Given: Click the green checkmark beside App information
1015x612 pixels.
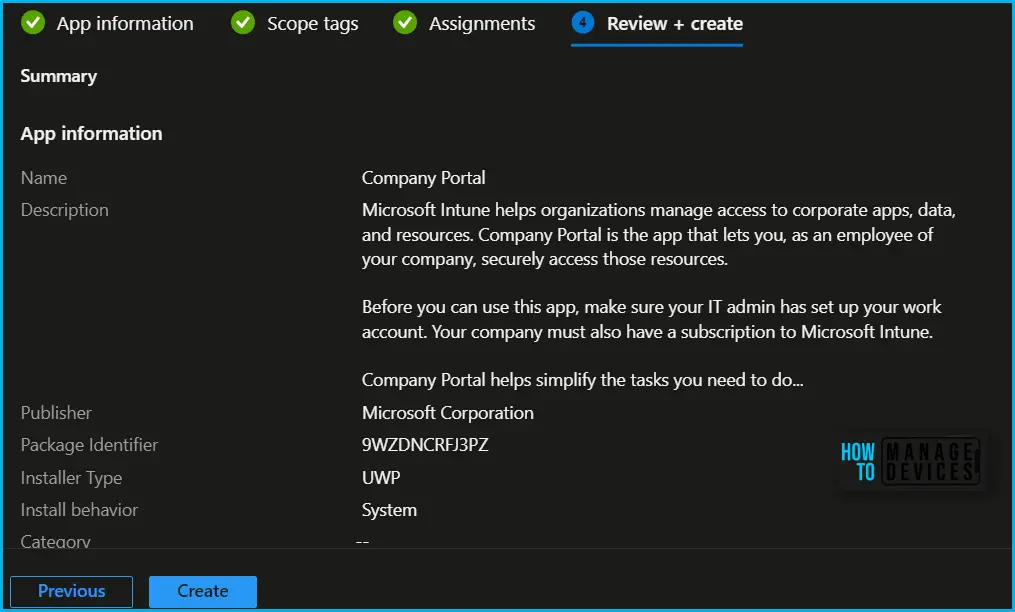Looking at the screenshot, I should pyautogui.click(x=33, y=23).
